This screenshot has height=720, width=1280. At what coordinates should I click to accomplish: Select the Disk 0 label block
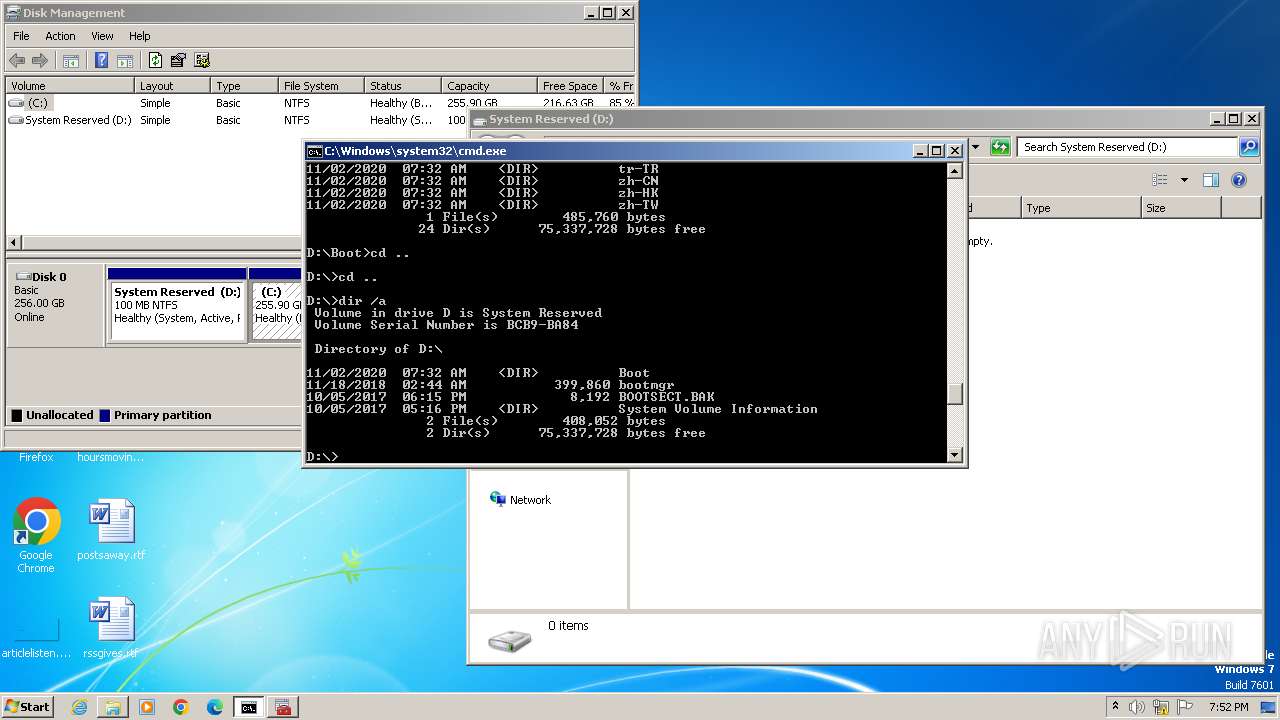tap(55, 305)
